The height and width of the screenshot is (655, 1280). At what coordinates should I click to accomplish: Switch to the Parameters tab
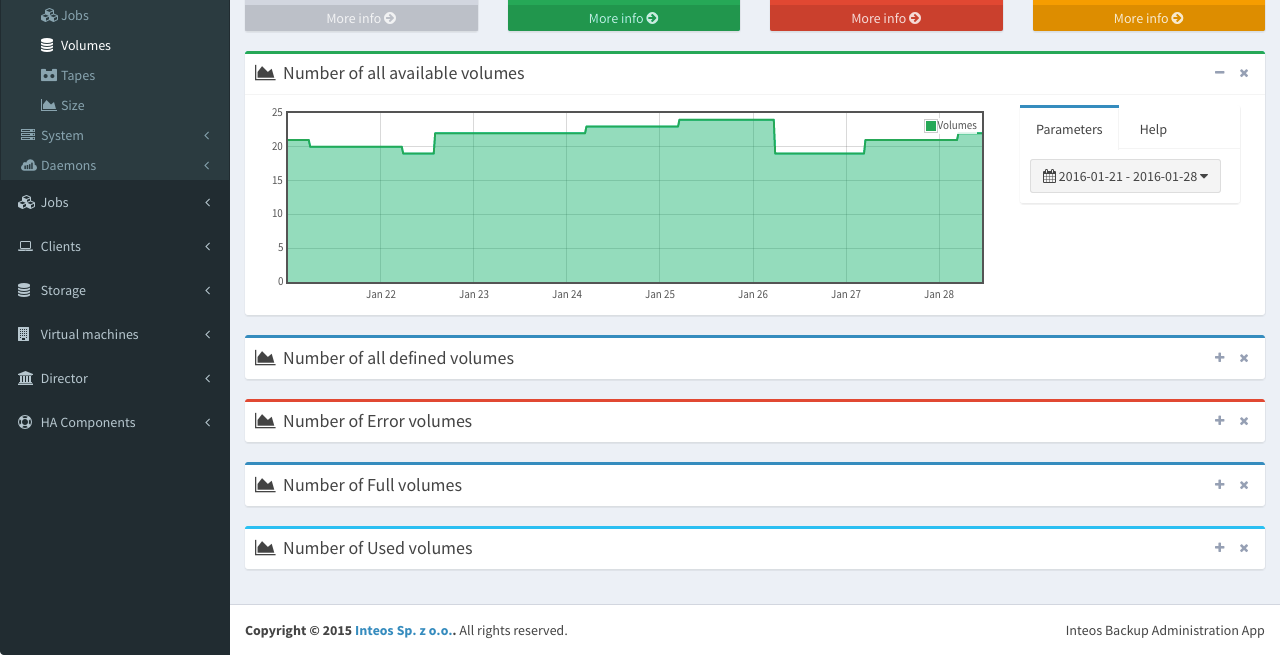coord(1069,129)
